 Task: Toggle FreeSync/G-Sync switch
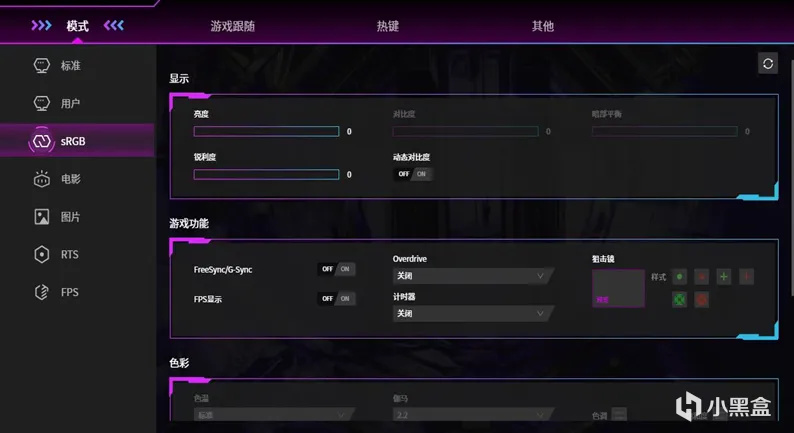[336, 269]
